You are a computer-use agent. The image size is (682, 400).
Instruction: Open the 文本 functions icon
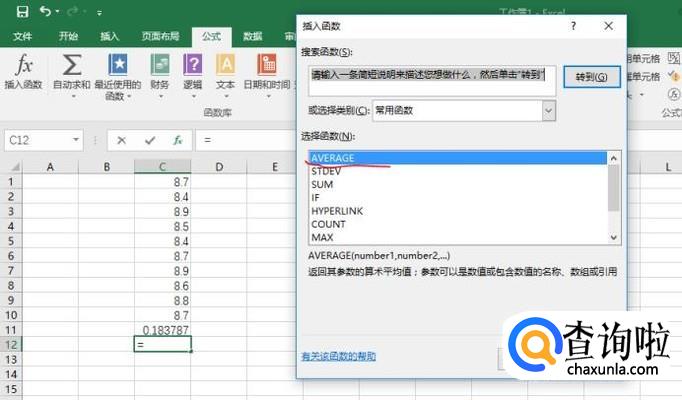point(225,65)
